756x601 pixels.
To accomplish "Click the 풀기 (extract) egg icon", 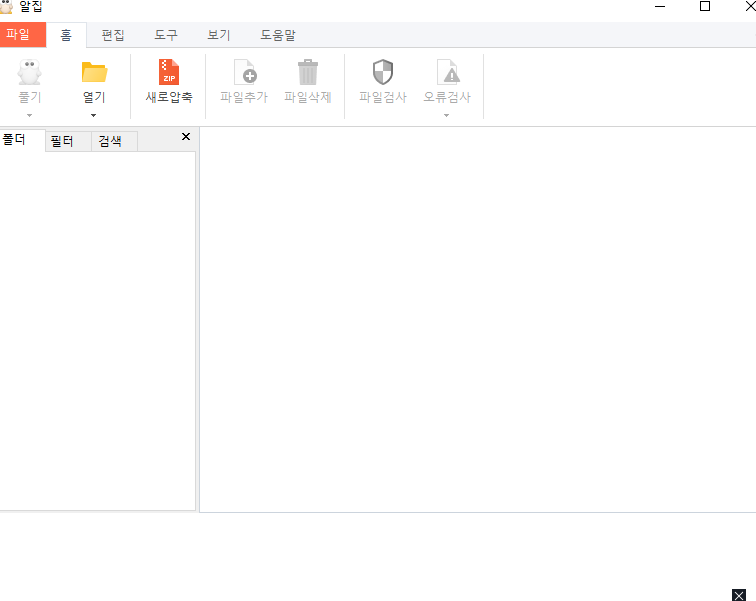I will 29,72.
